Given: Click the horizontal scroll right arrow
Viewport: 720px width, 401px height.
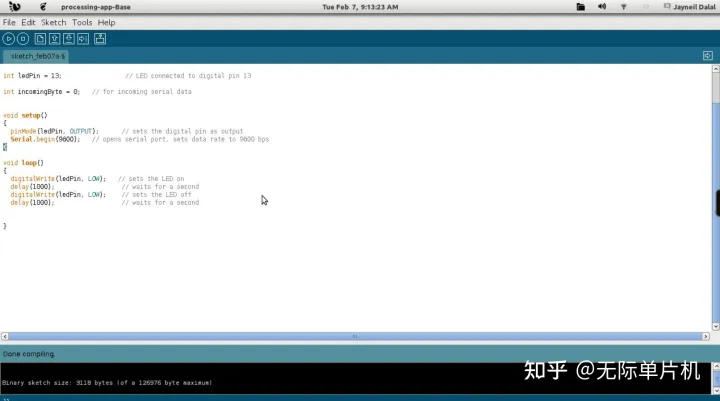Looking at the screenshot, I should click(706, 337).
